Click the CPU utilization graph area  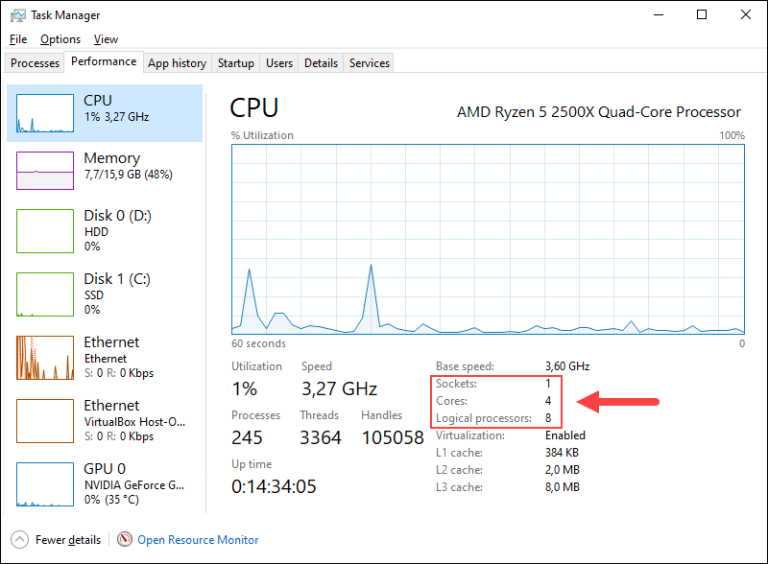click(x=488, y=238)
